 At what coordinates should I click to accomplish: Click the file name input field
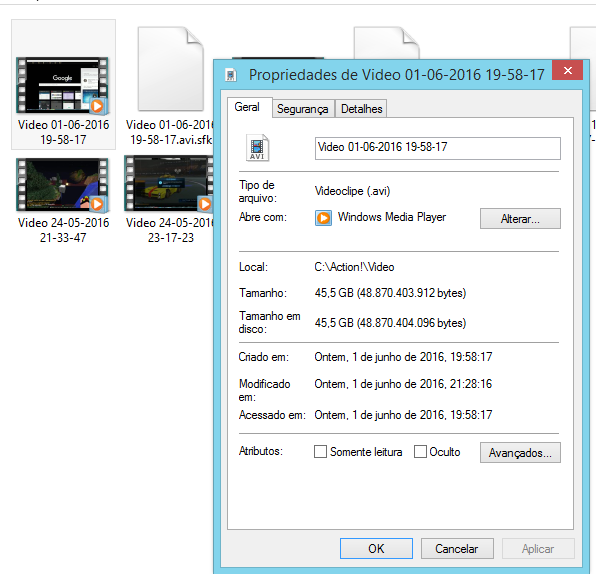coord(437,148)
